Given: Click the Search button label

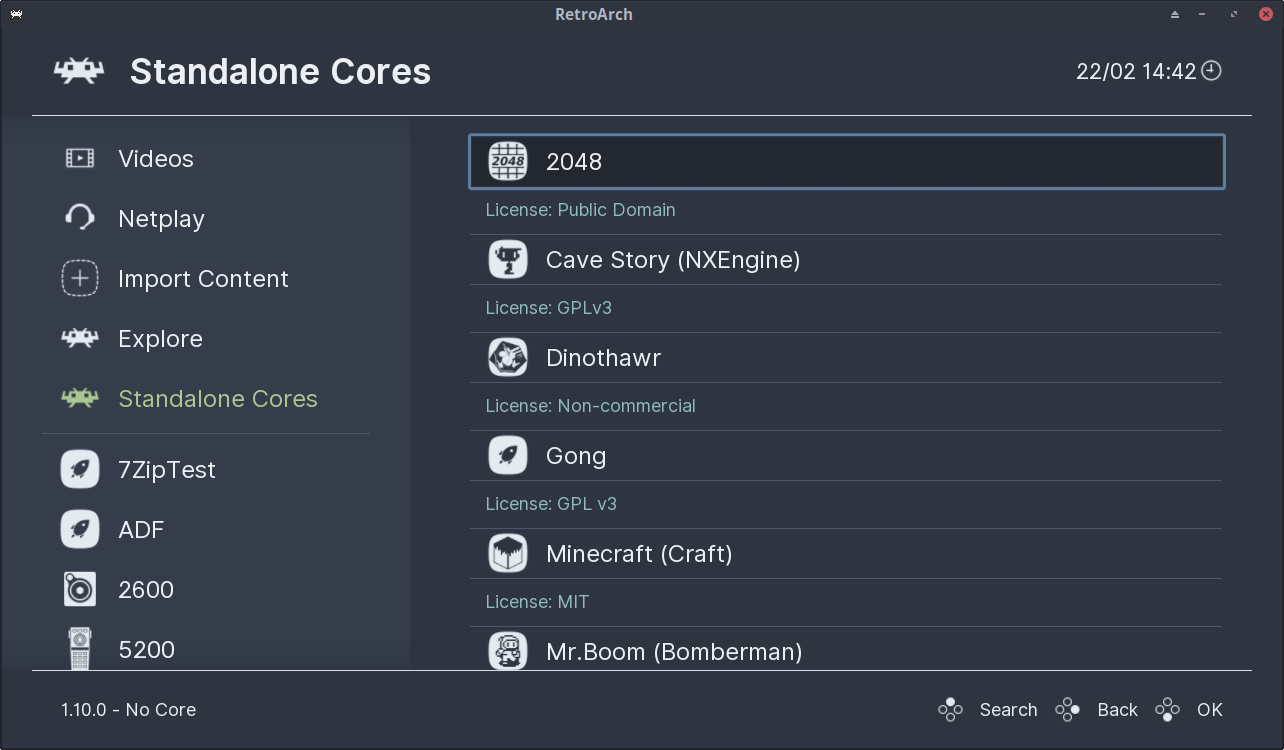Looking at the screenshot, I should pos(1008,710).
